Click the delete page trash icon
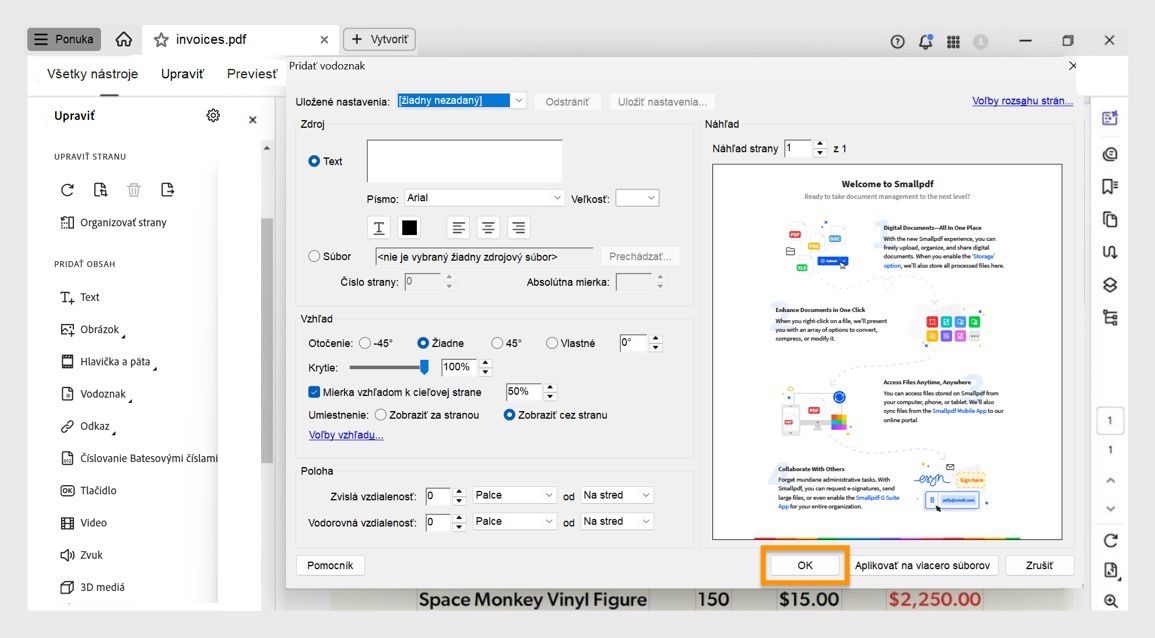Screen dimensions: 1155x638 click(134, 190)
